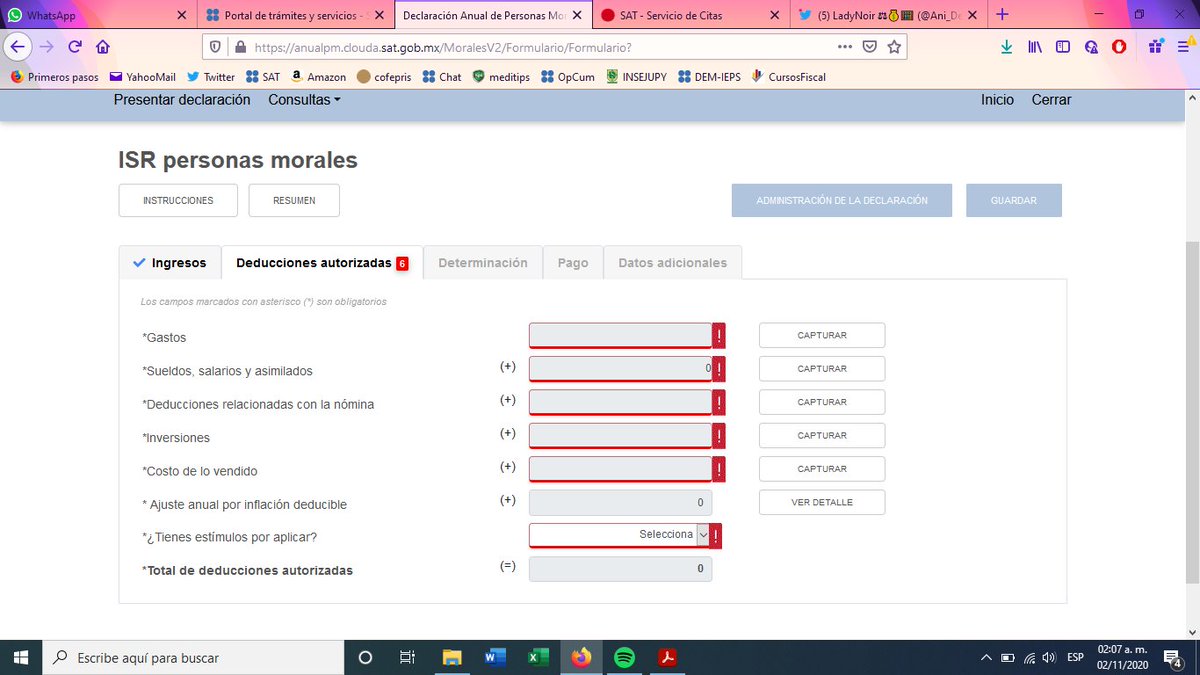Click the Cortana circle icon
This screenshot has width=1200, height=675.
pos(365,657)
